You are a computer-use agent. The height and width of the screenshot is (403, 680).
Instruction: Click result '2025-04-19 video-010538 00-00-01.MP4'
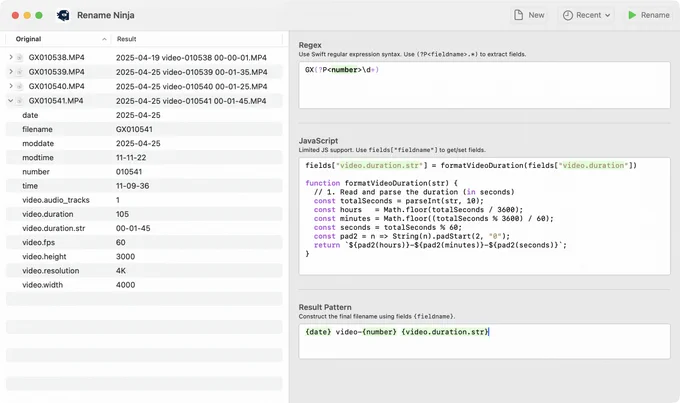[x=191, y=58]
